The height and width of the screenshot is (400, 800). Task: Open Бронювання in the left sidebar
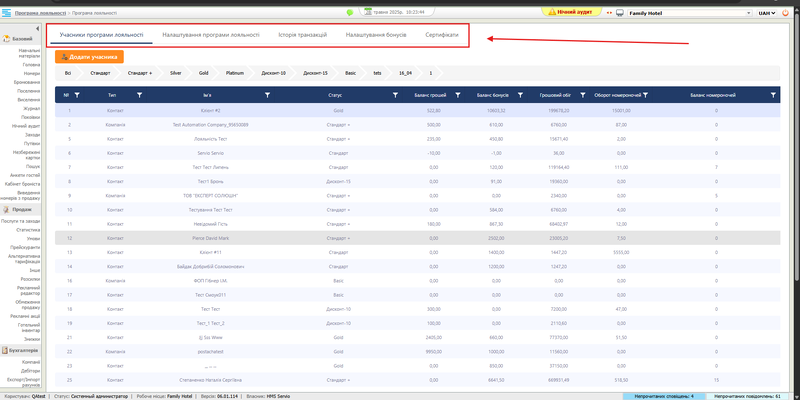pyautogui.click(x=28, y=81)
